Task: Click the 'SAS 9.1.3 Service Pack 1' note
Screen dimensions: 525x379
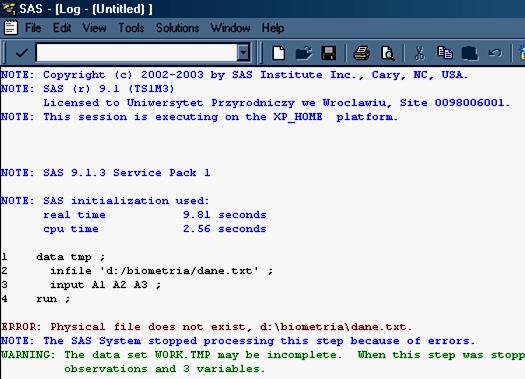Action: pos(105,173)
